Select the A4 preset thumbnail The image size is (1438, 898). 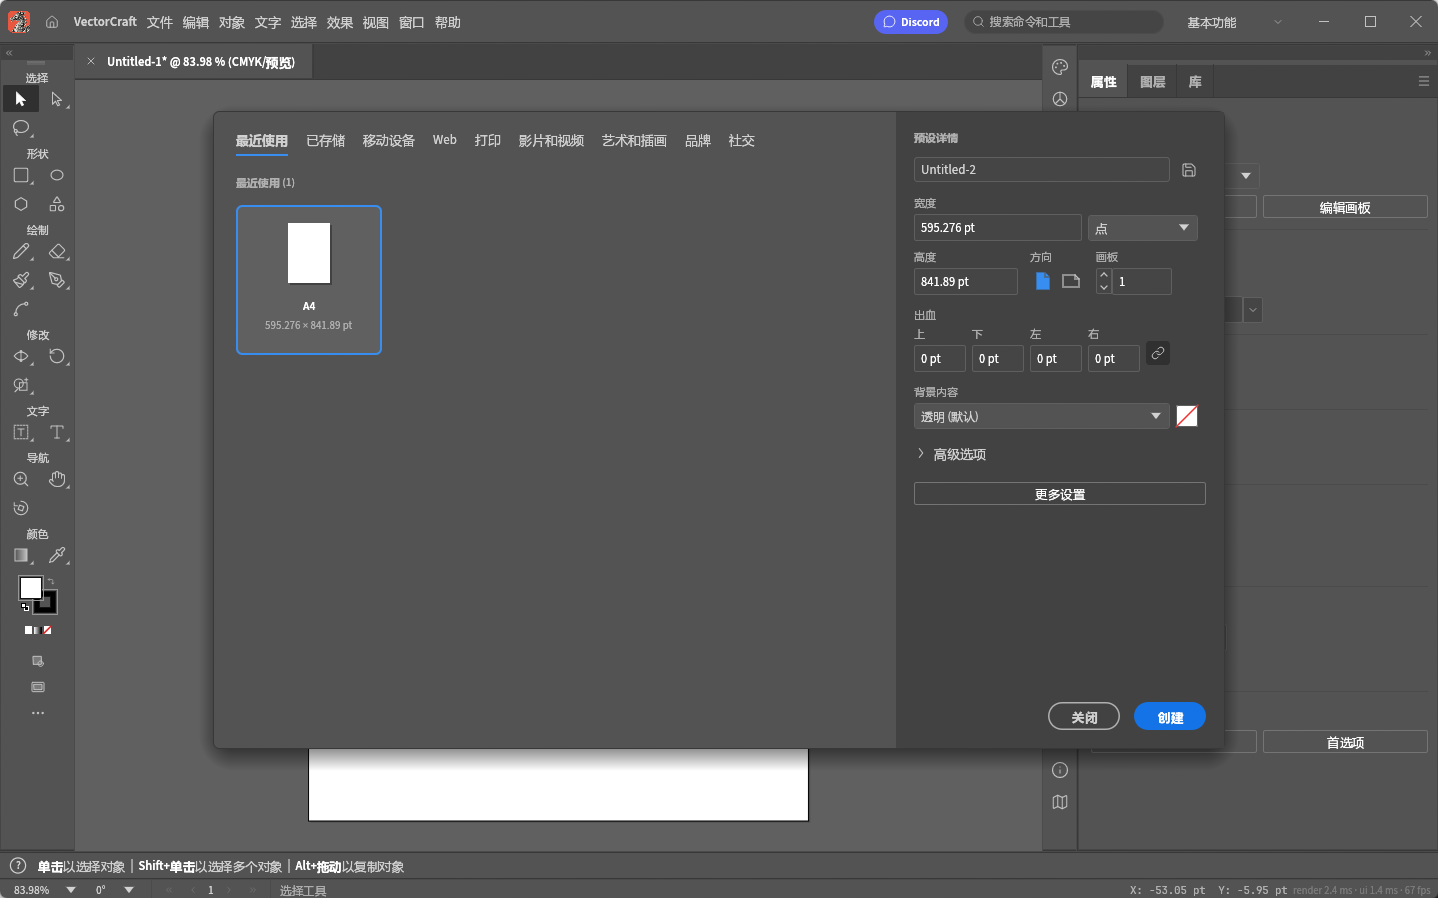point(309,280)
